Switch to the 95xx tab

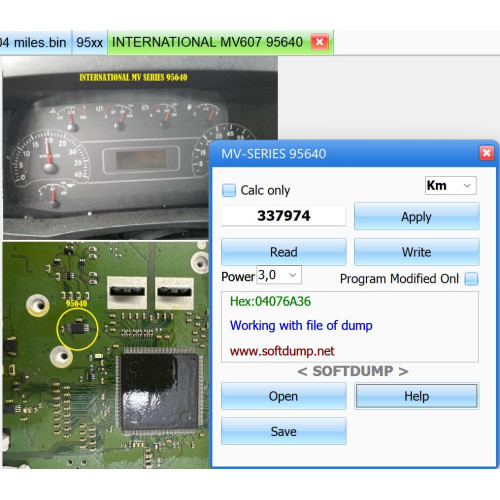(x=90, y=42)
